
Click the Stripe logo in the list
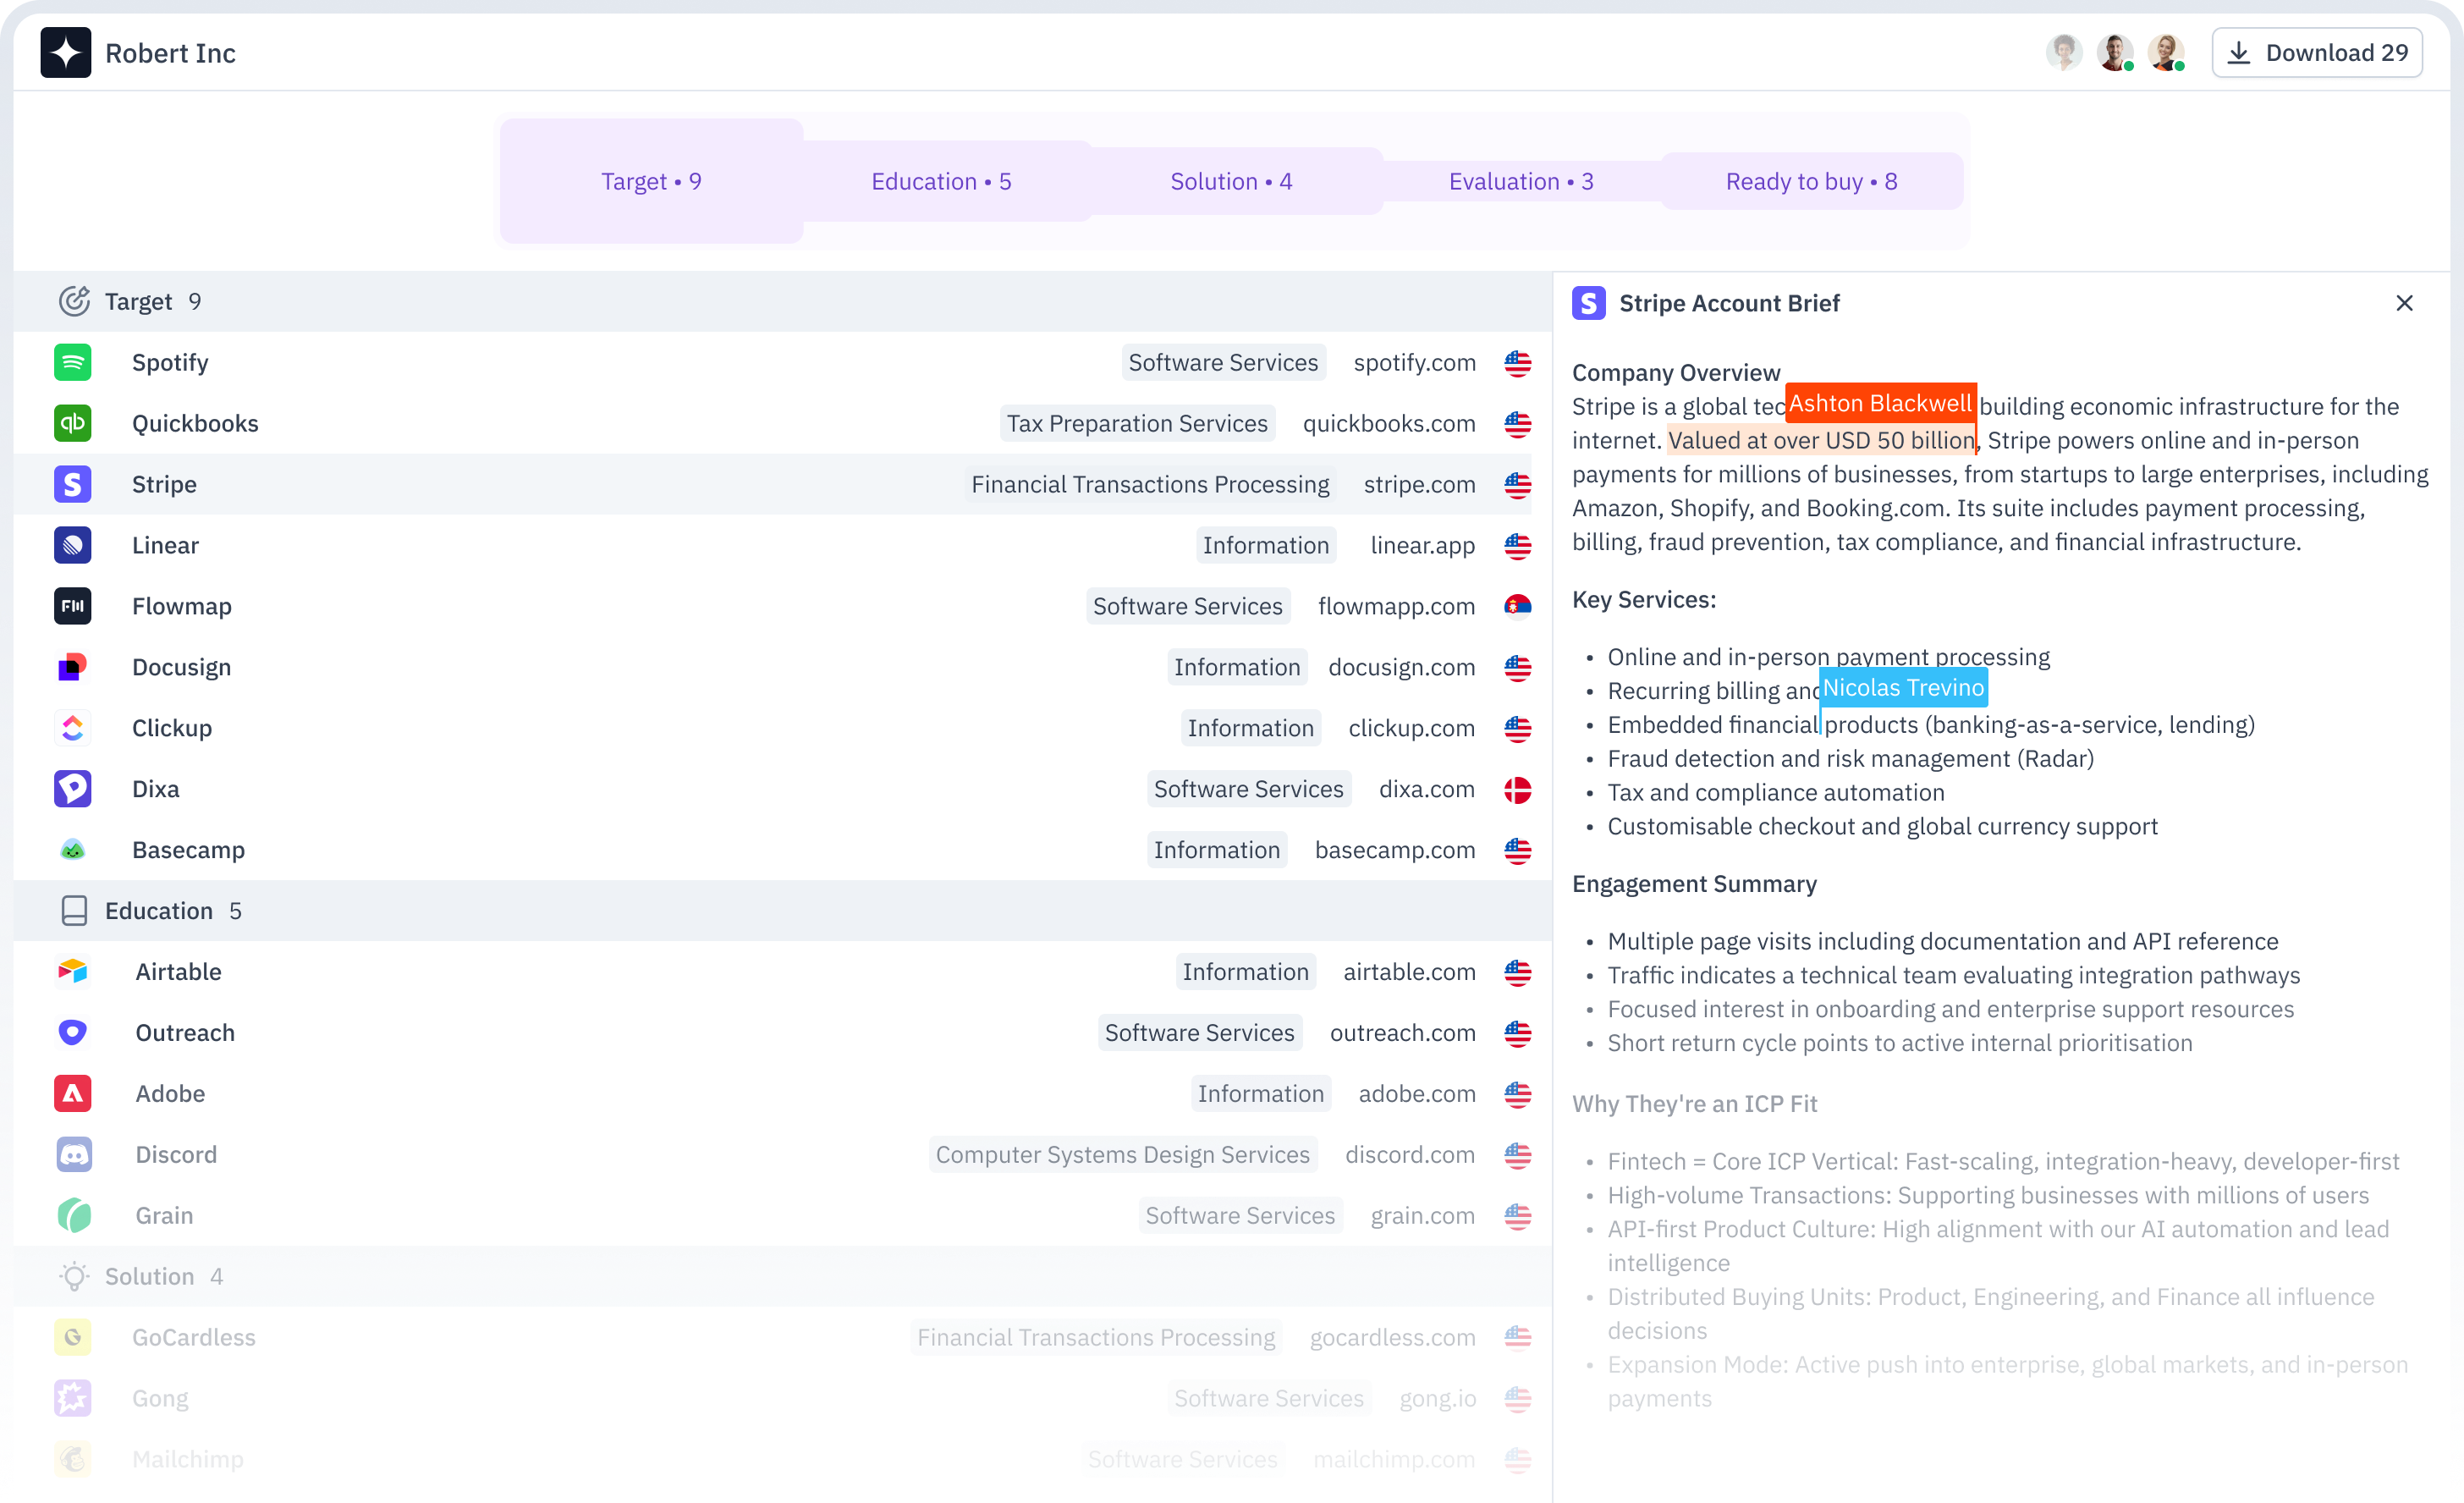(x=72, y=484)
